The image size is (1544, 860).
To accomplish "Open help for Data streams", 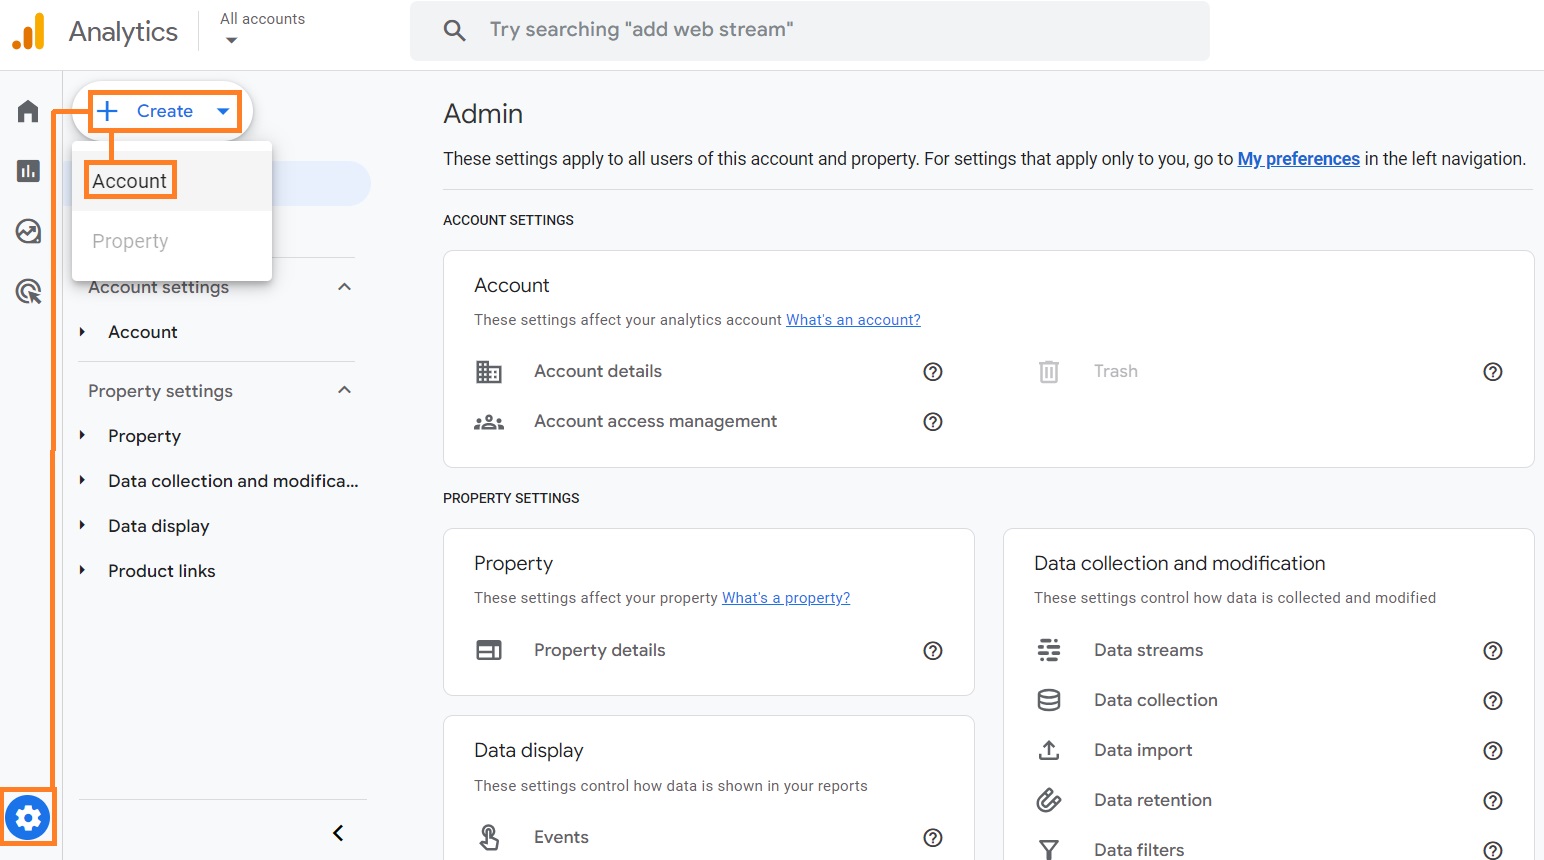I will pyautogui.click(x=1493, y=651).
